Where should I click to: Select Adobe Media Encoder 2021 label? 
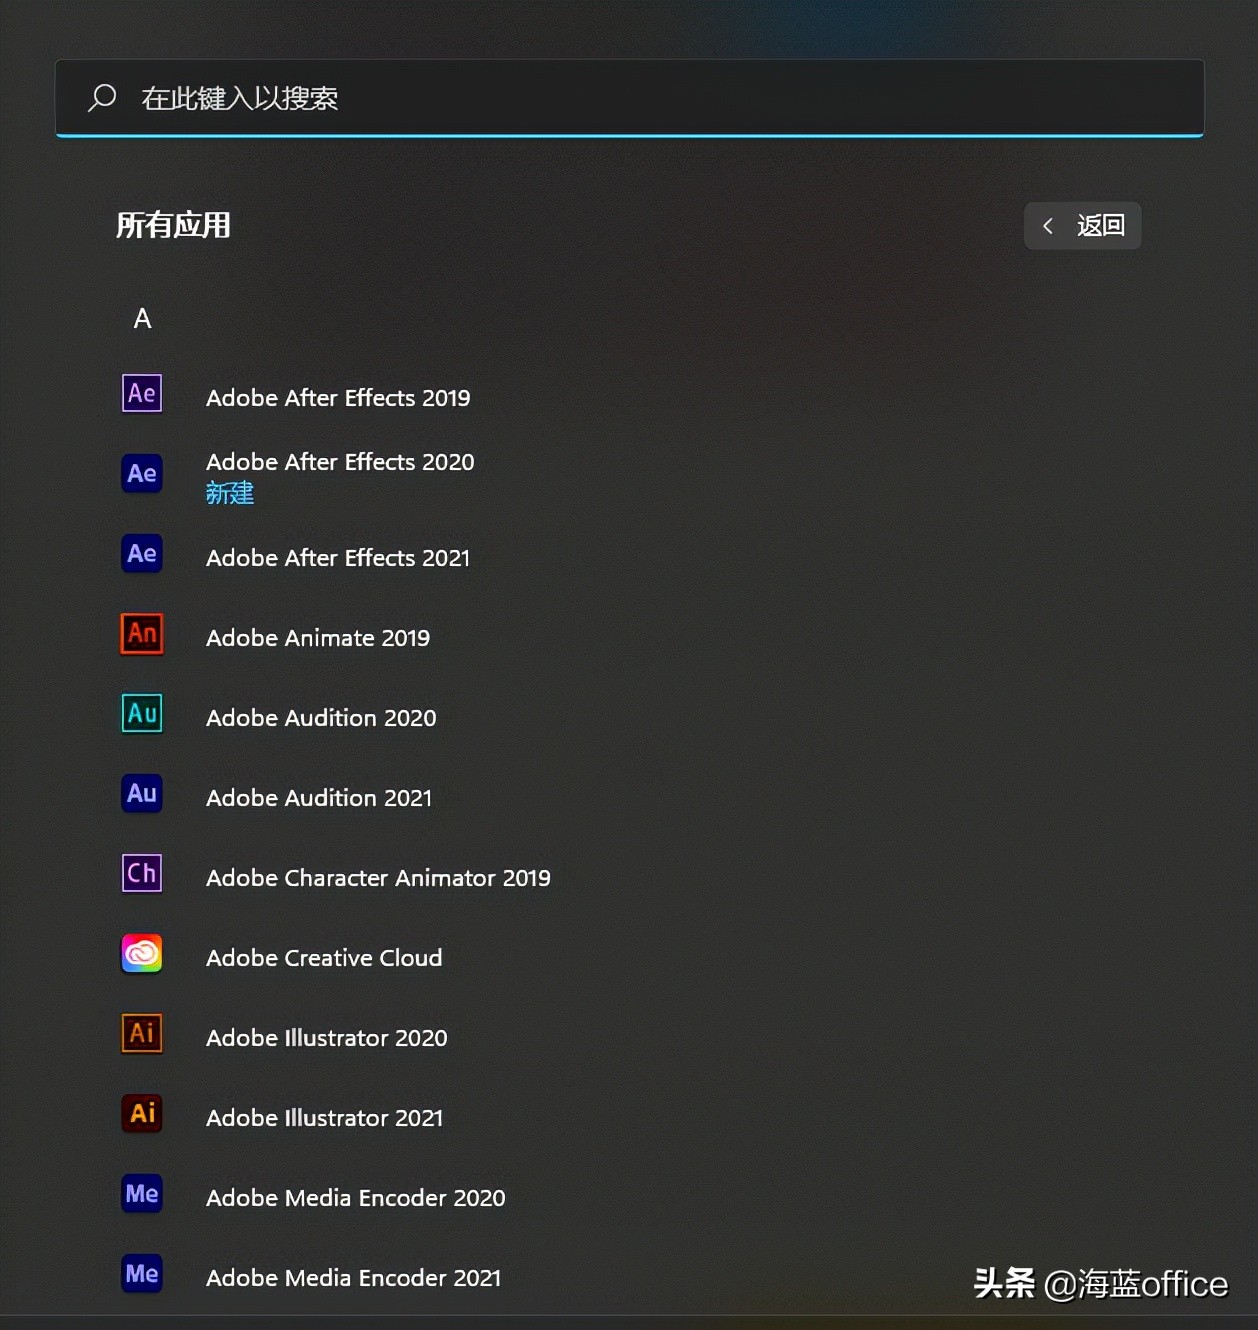(354, 1278)
